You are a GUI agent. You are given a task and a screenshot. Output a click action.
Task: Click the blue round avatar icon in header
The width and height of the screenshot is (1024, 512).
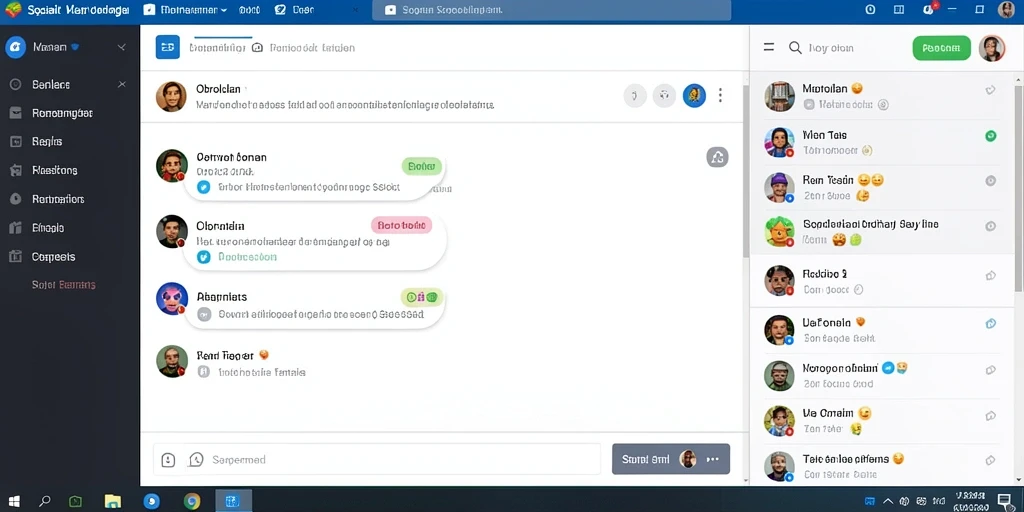coord(694,95)
